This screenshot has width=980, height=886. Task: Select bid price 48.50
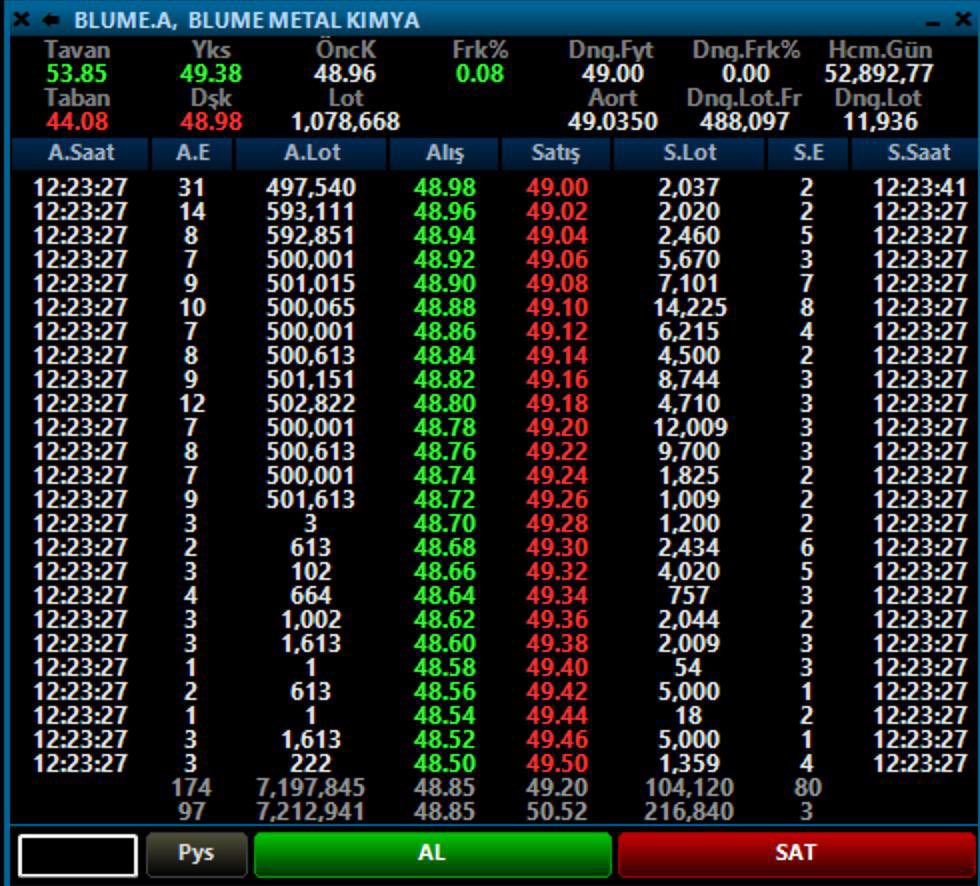(444, 764)
